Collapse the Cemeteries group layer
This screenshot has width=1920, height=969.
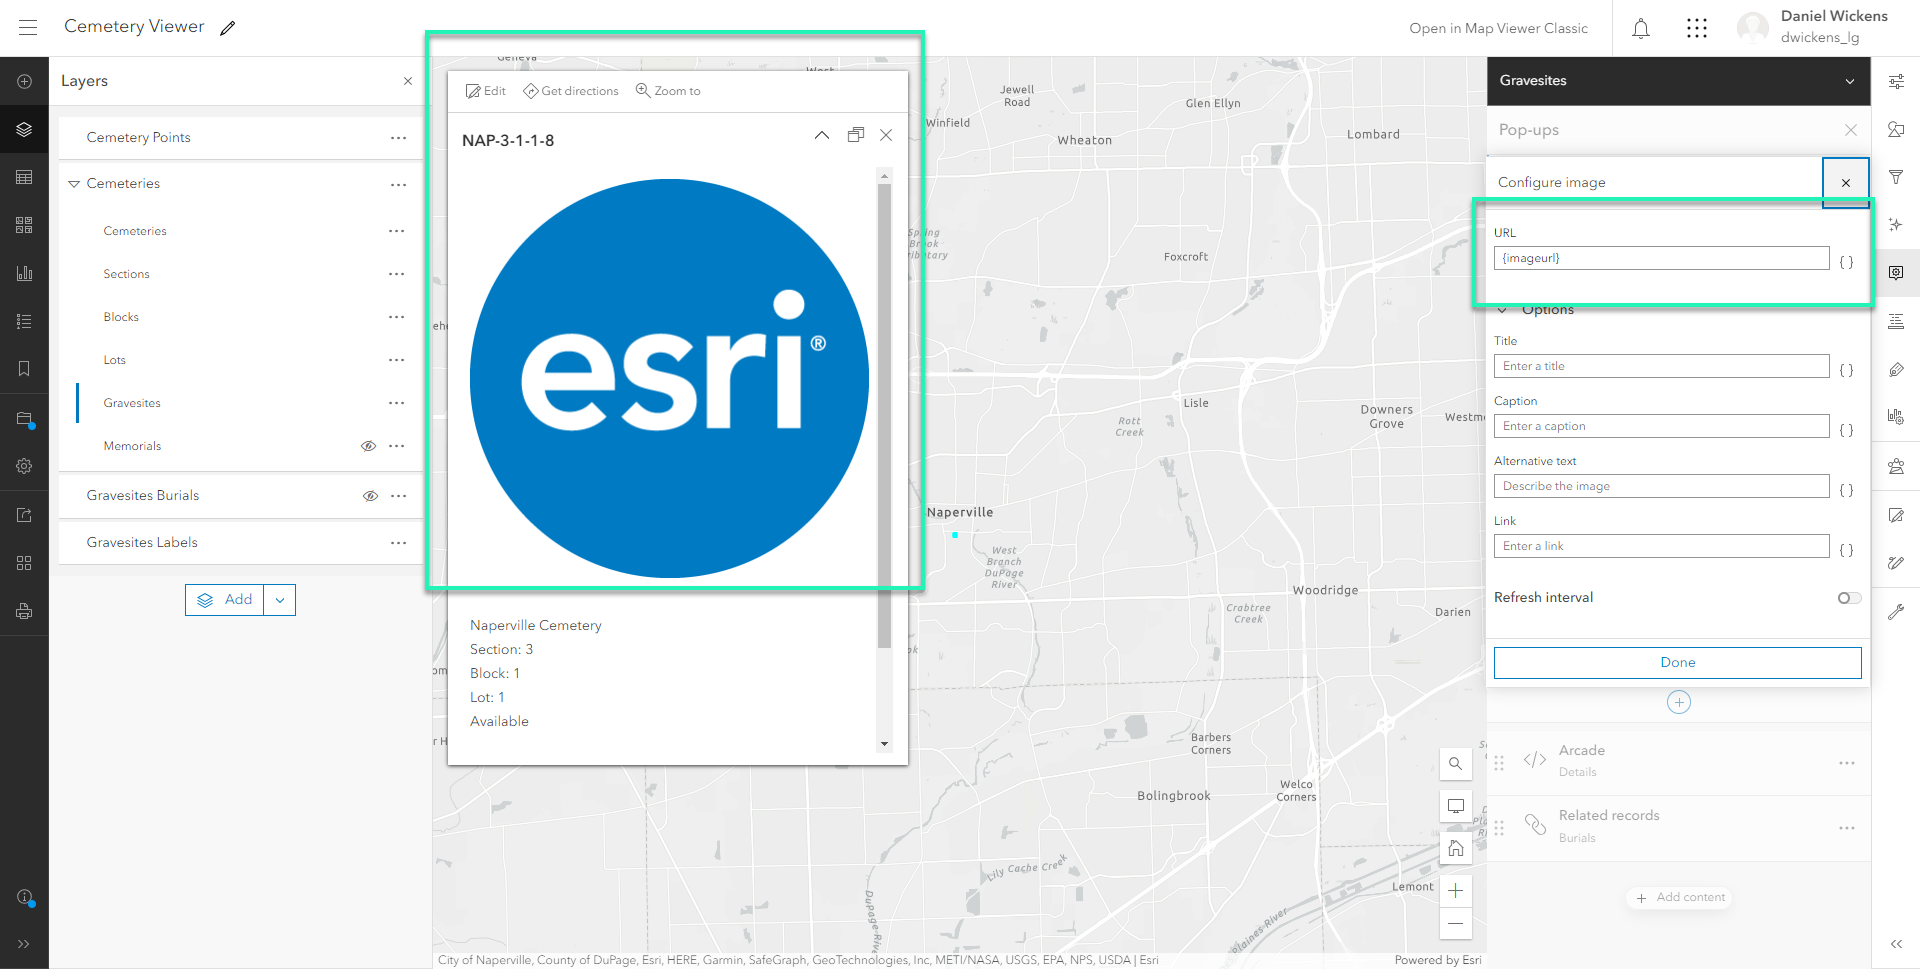pos(73,183)
